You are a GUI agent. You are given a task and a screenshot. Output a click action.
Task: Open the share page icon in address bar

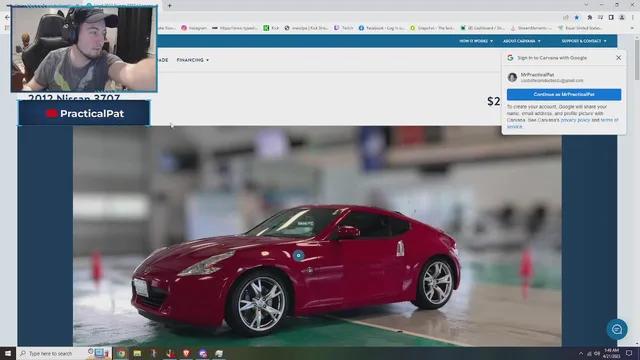click(x=566, y=18)
